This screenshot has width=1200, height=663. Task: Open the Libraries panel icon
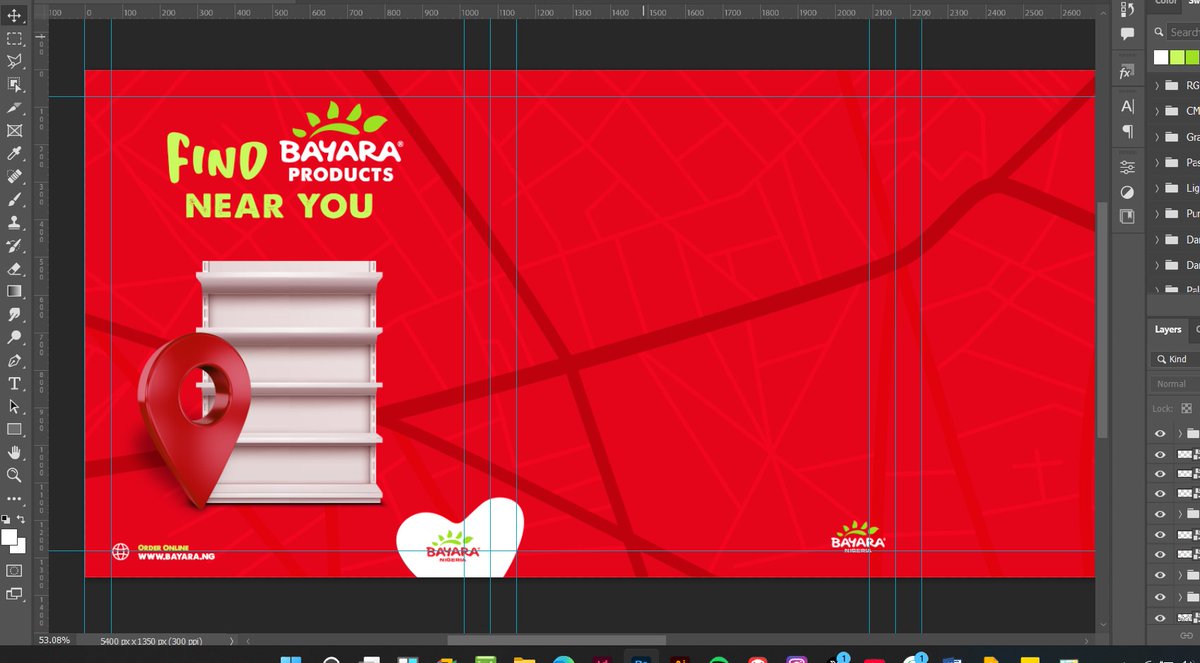tap(1127, 216)
